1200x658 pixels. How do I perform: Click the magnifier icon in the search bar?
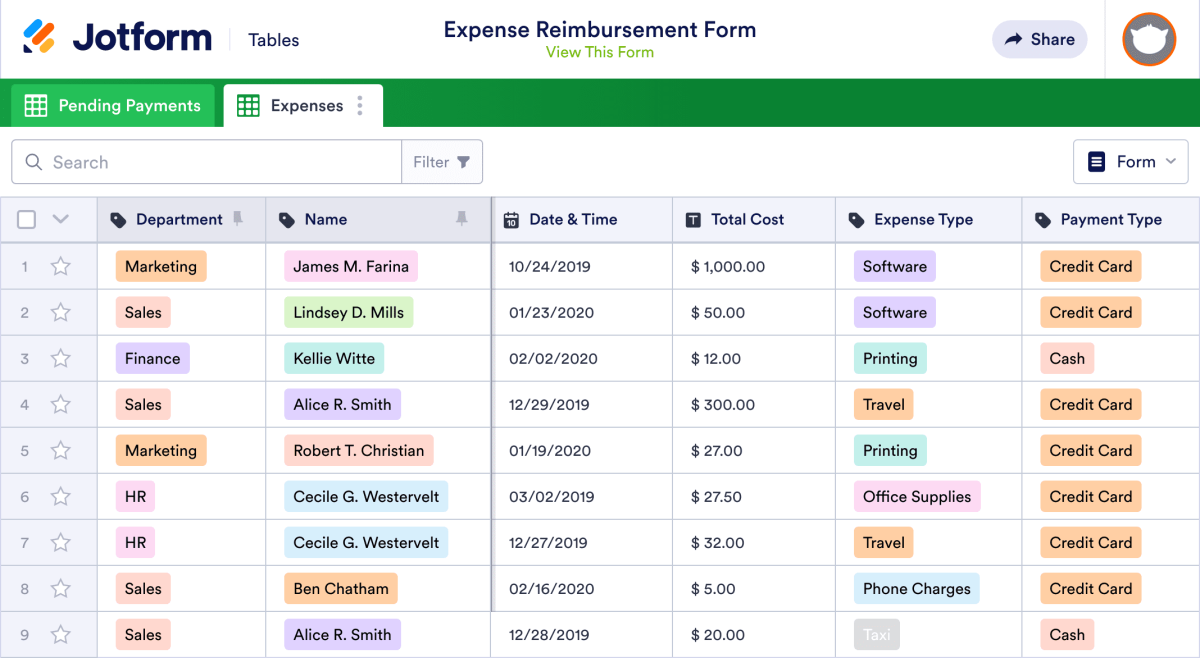[x=33, y=161]
